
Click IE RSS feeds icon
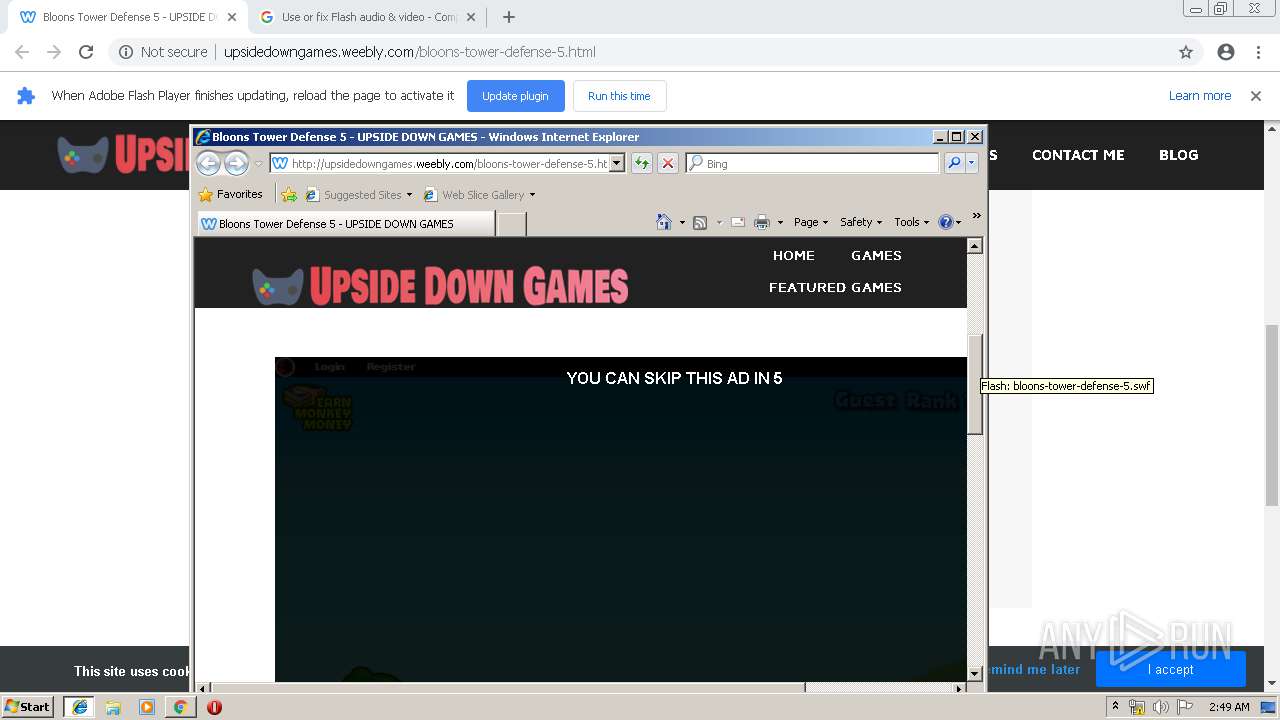[x=700, y=222]
